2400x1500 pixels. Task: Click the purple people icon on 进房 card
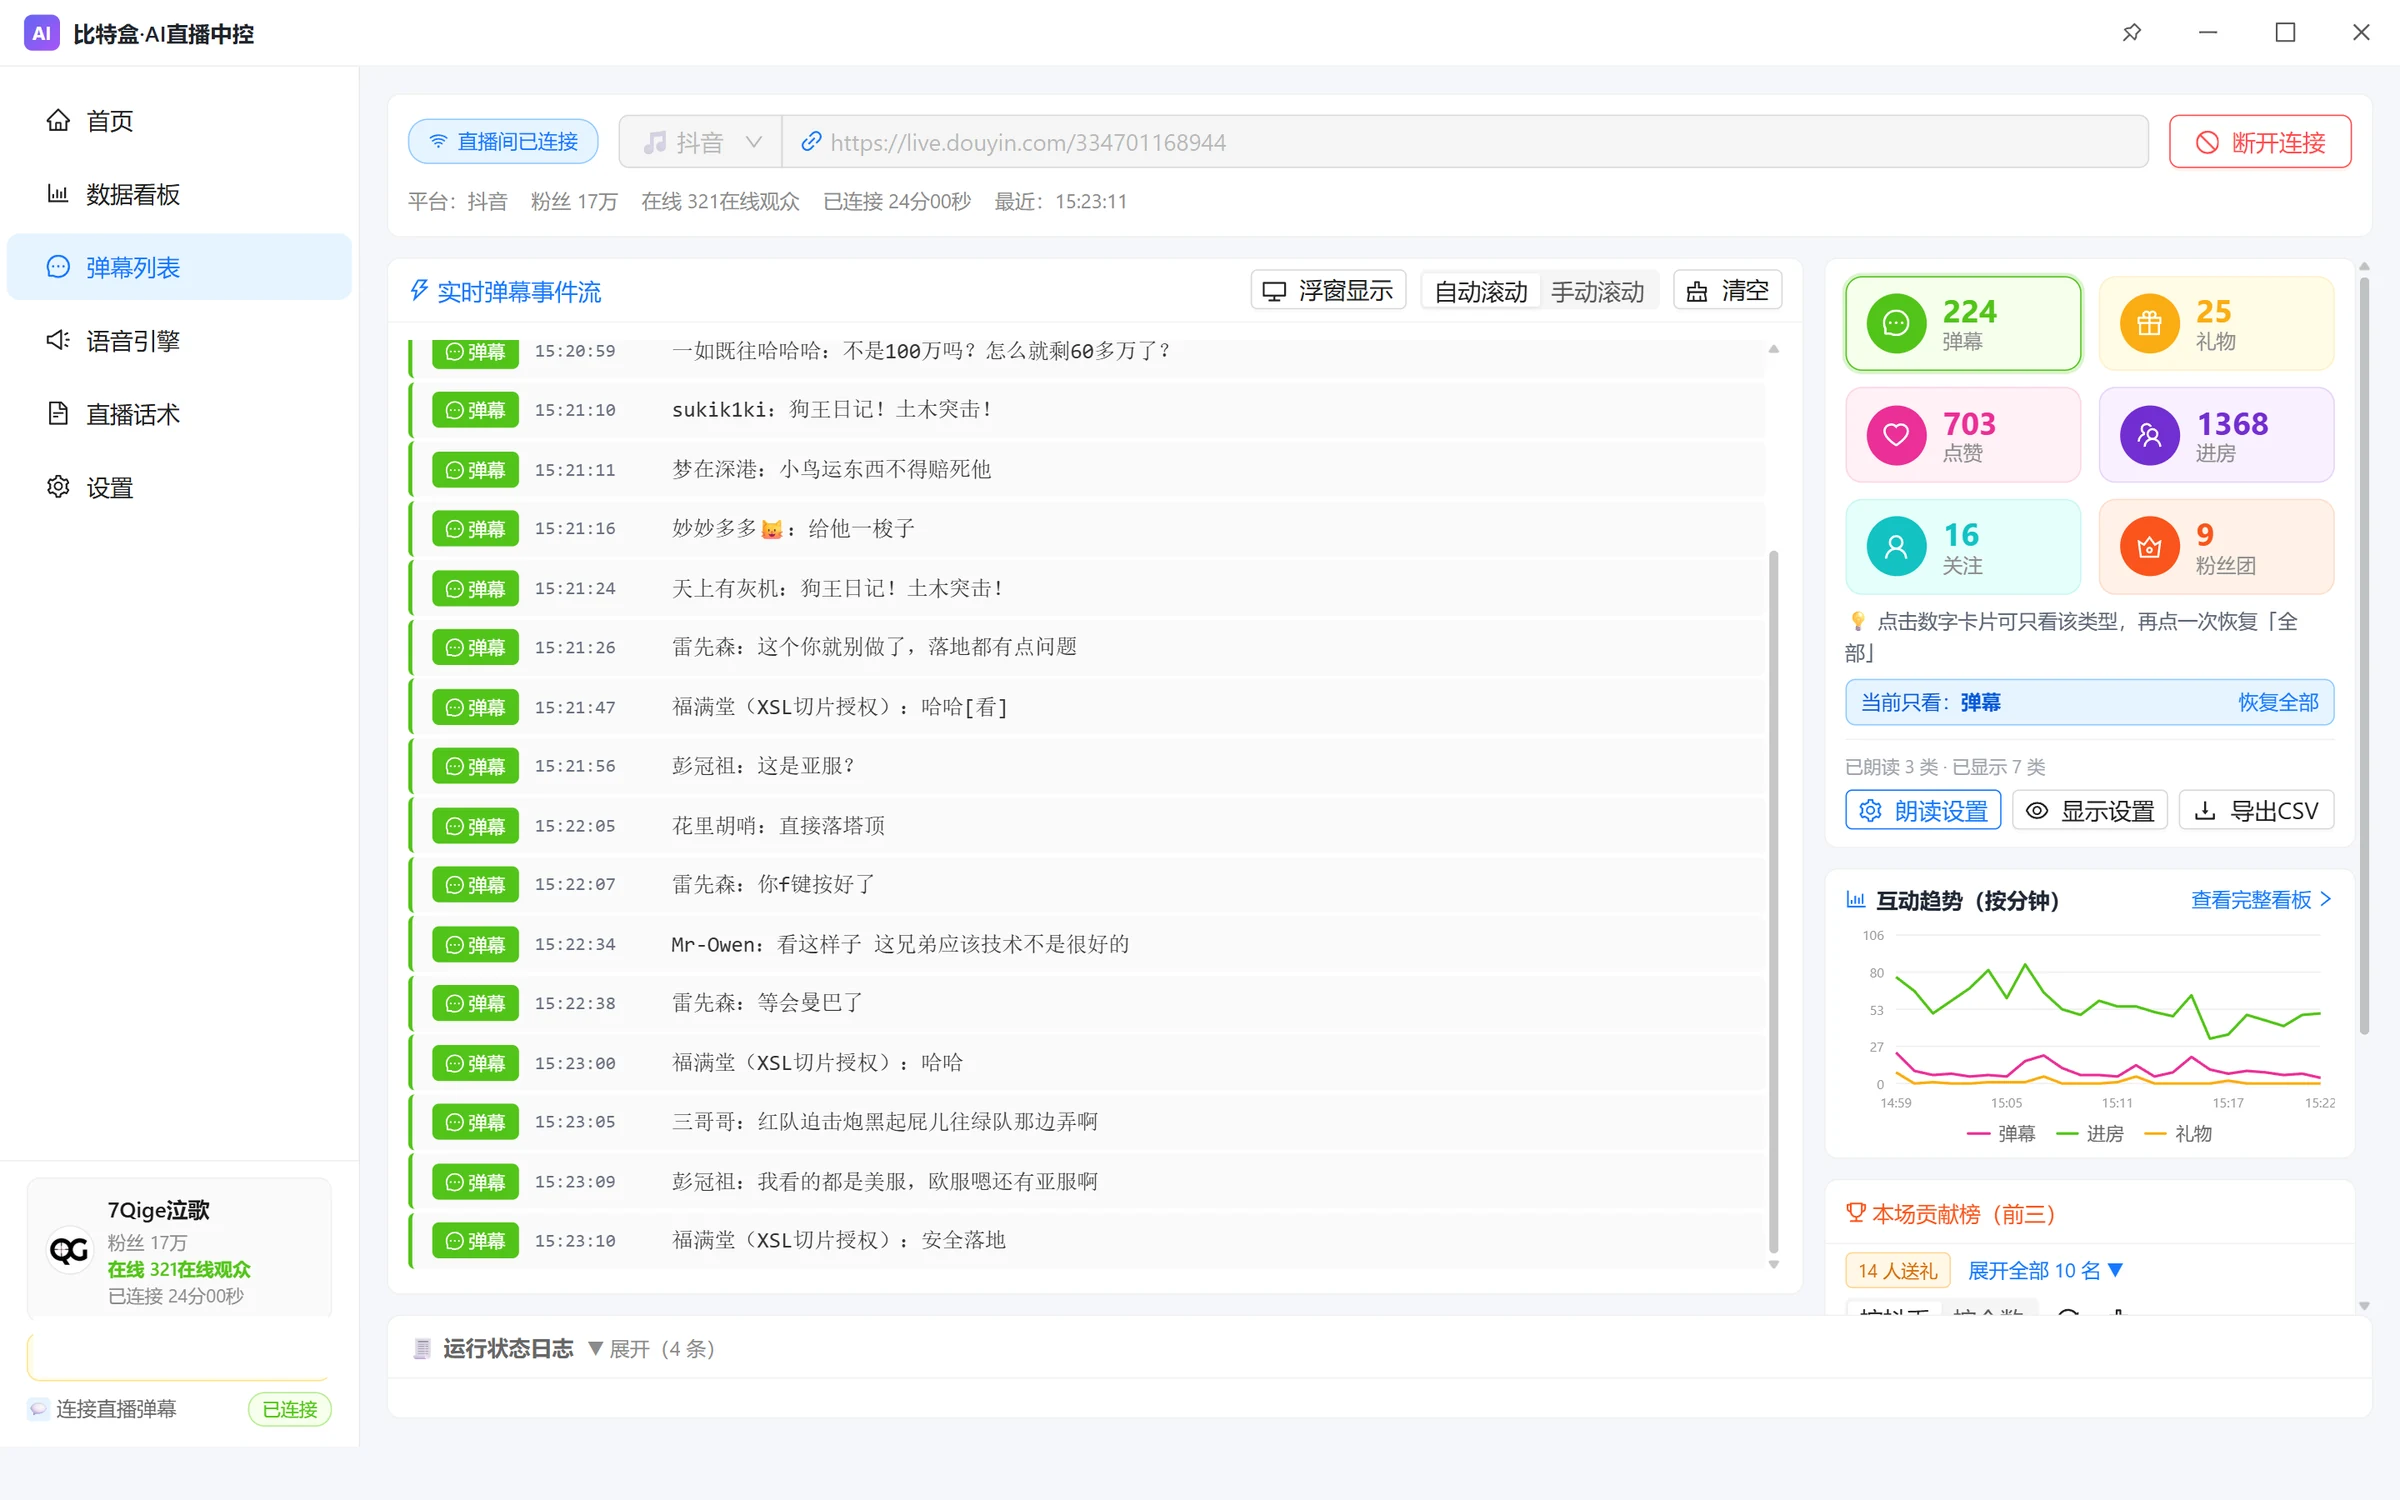2149,435
